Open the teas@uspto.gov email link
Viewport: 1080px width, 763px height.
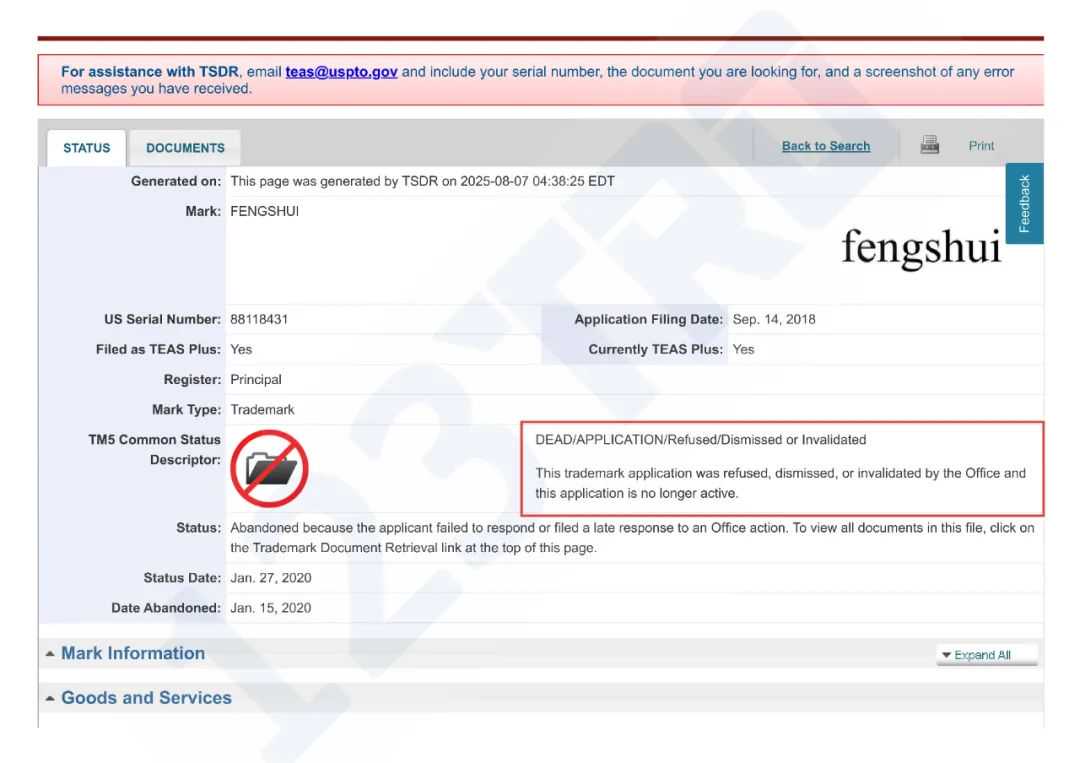pos(341,72)
